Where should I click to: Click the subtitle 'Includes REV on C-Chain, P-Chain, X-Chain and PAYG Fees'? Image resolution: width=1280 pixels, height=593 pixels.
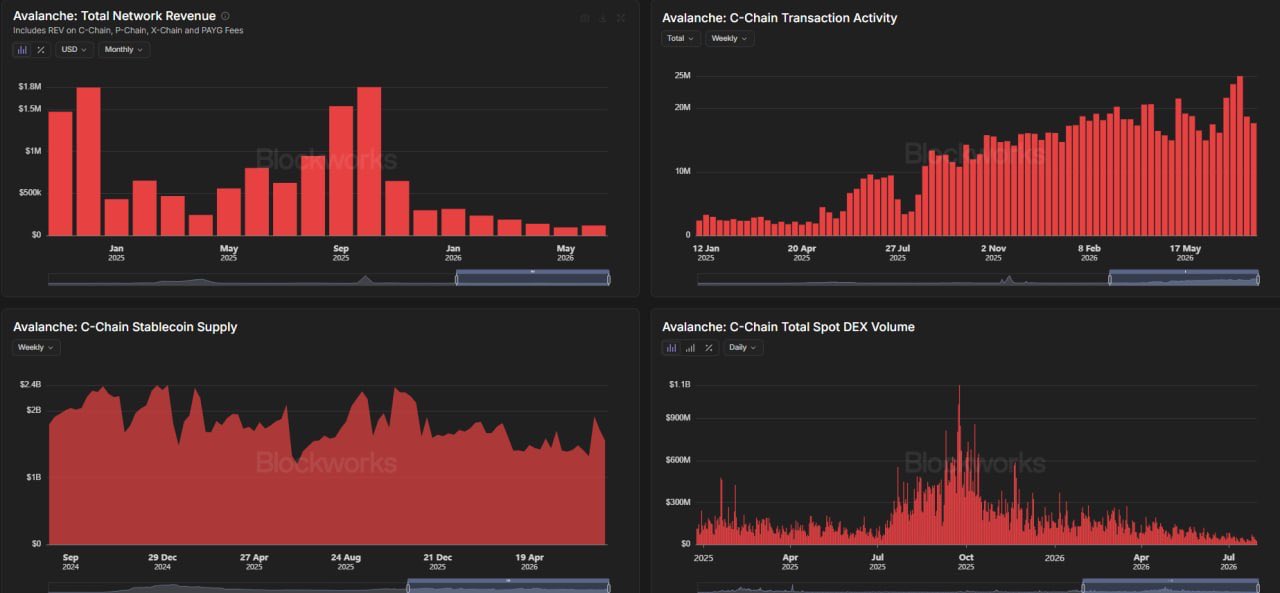[128, 30]
